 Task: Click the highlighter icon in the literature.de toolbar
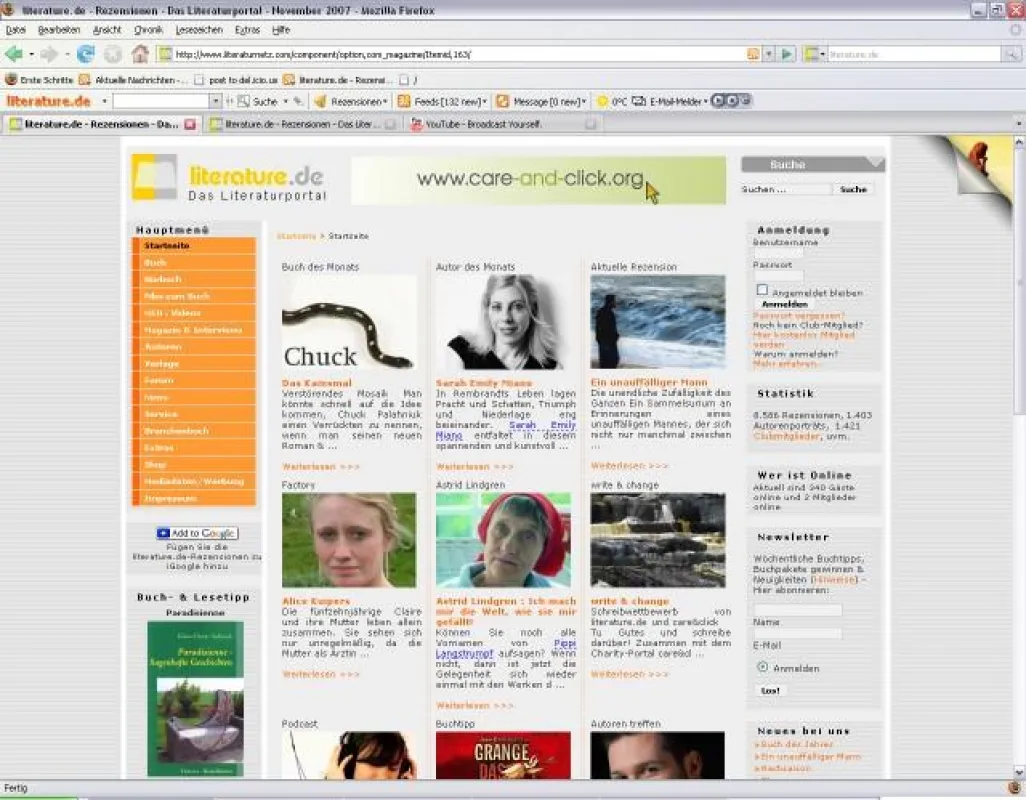coord(298,101)
